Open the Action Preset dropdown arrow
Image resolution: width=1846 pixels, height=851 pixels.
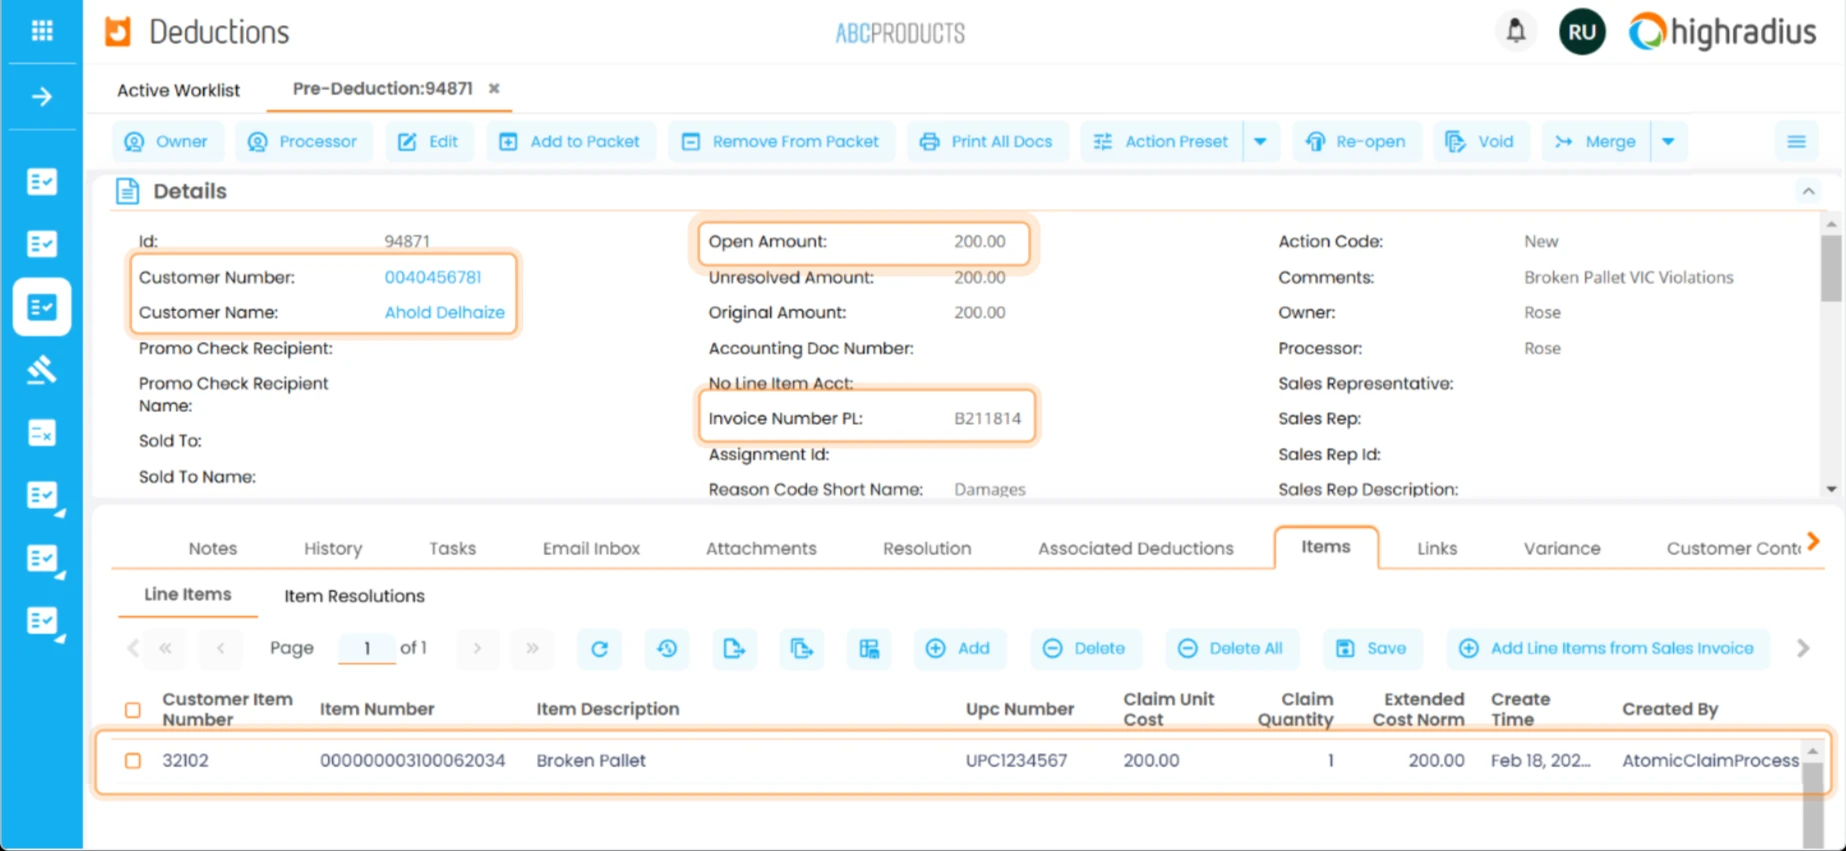click(x=1260, y=142)
